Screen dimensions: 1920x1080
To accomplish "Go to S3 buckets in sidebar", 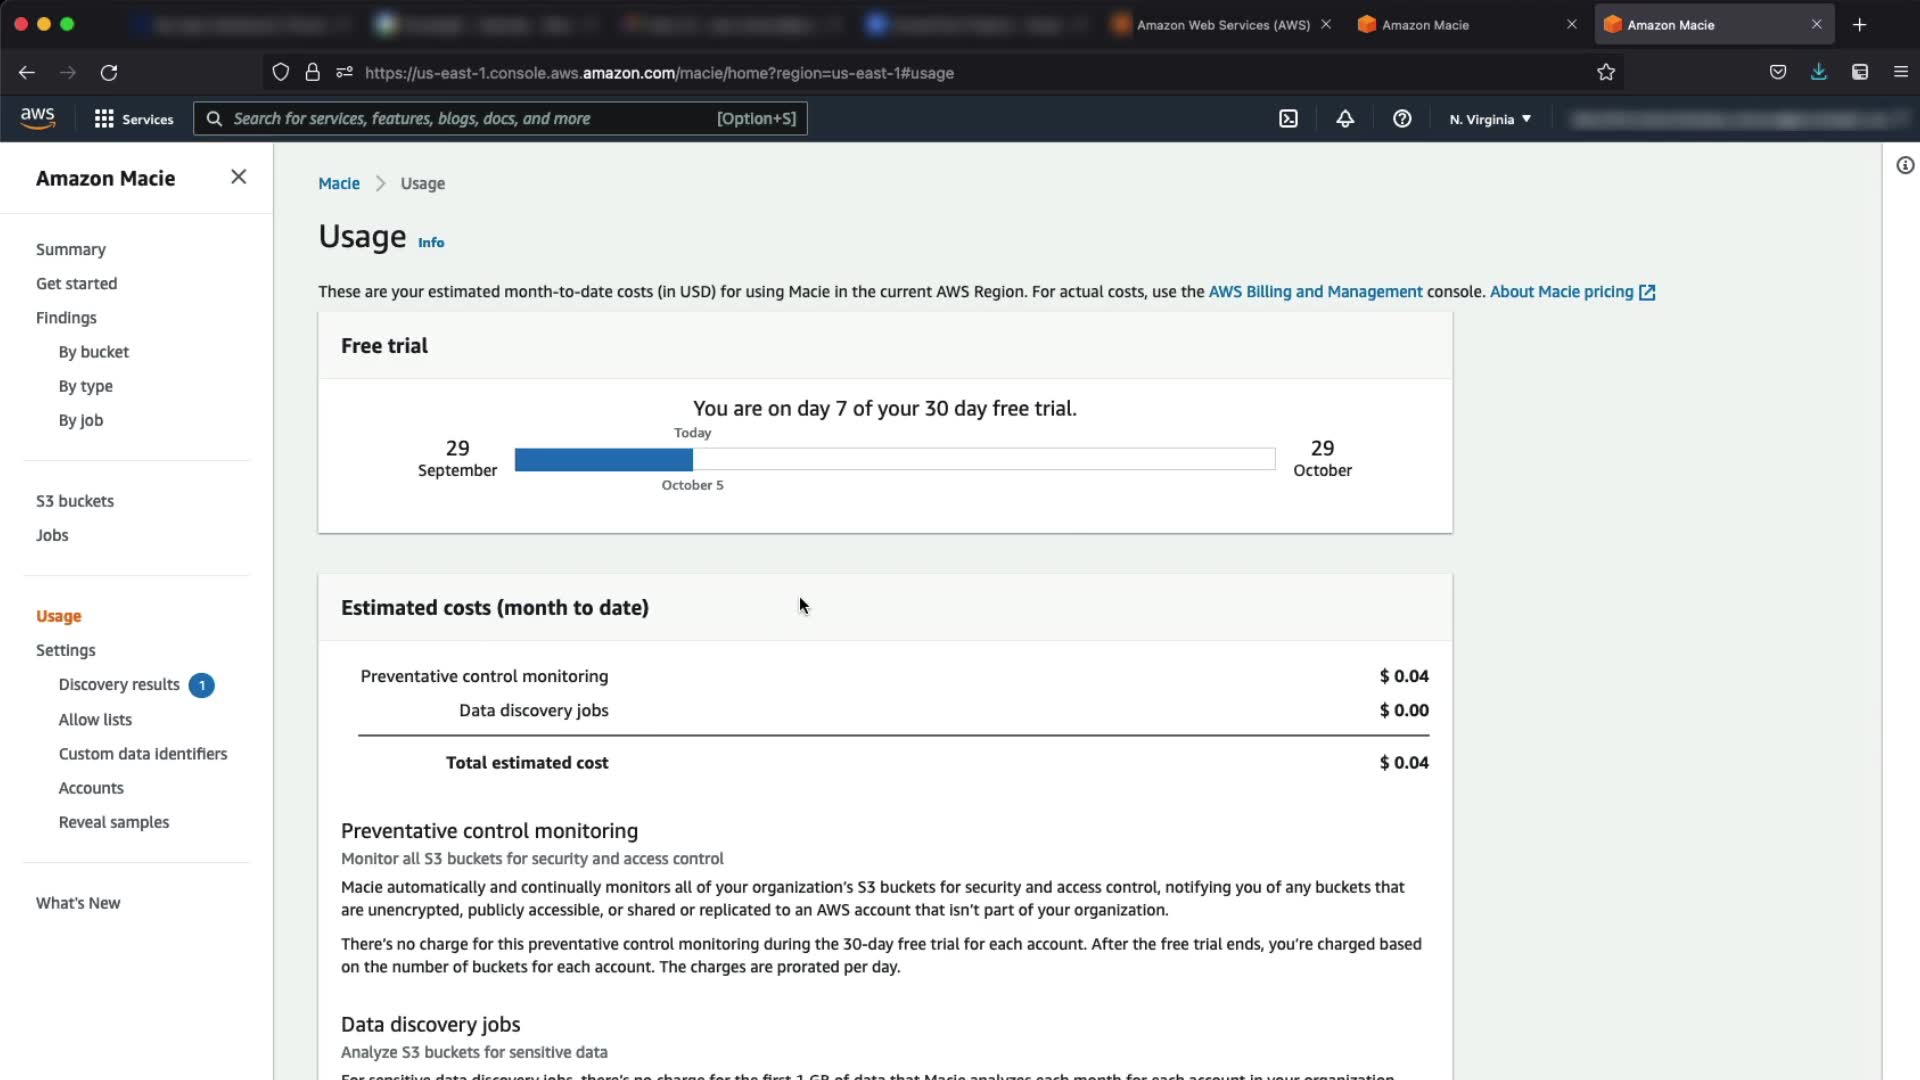I will click(75, 501).
